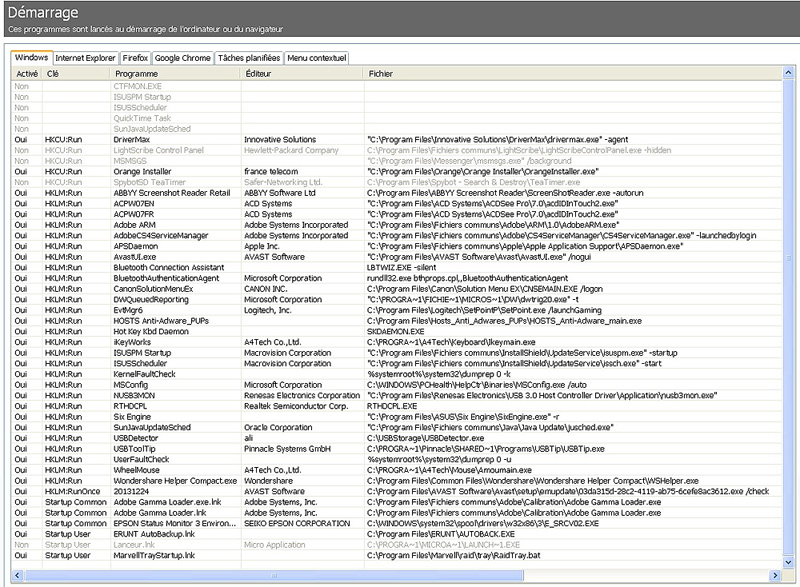
Task: Select the 20131224 RunOnce entry
Action: (x=397, y=492)
